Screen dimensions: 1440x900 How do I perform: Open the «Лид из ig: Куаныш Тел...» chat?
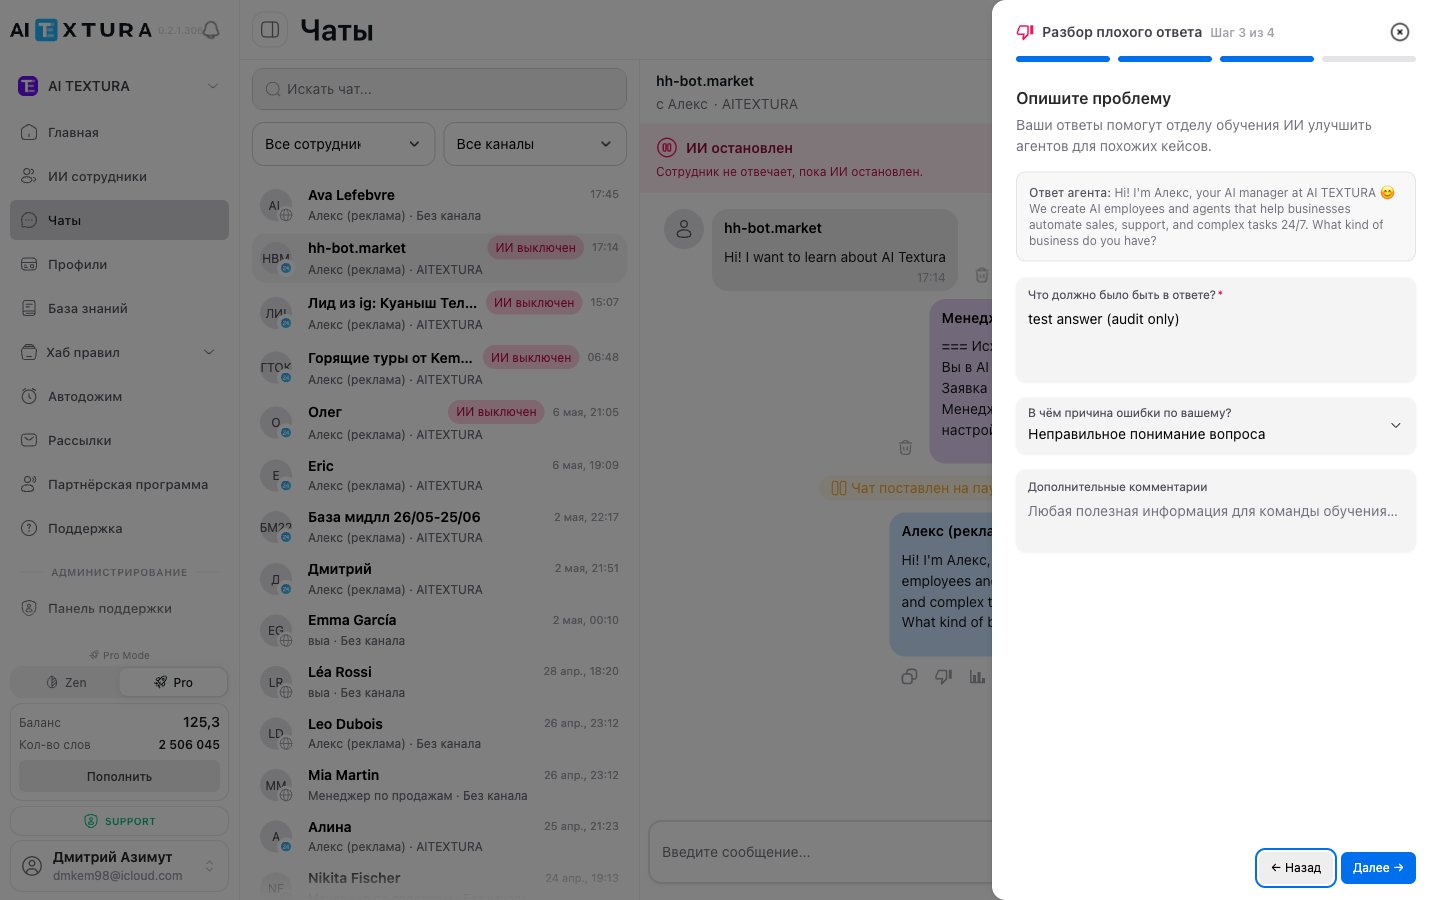[x=440, y=313]
